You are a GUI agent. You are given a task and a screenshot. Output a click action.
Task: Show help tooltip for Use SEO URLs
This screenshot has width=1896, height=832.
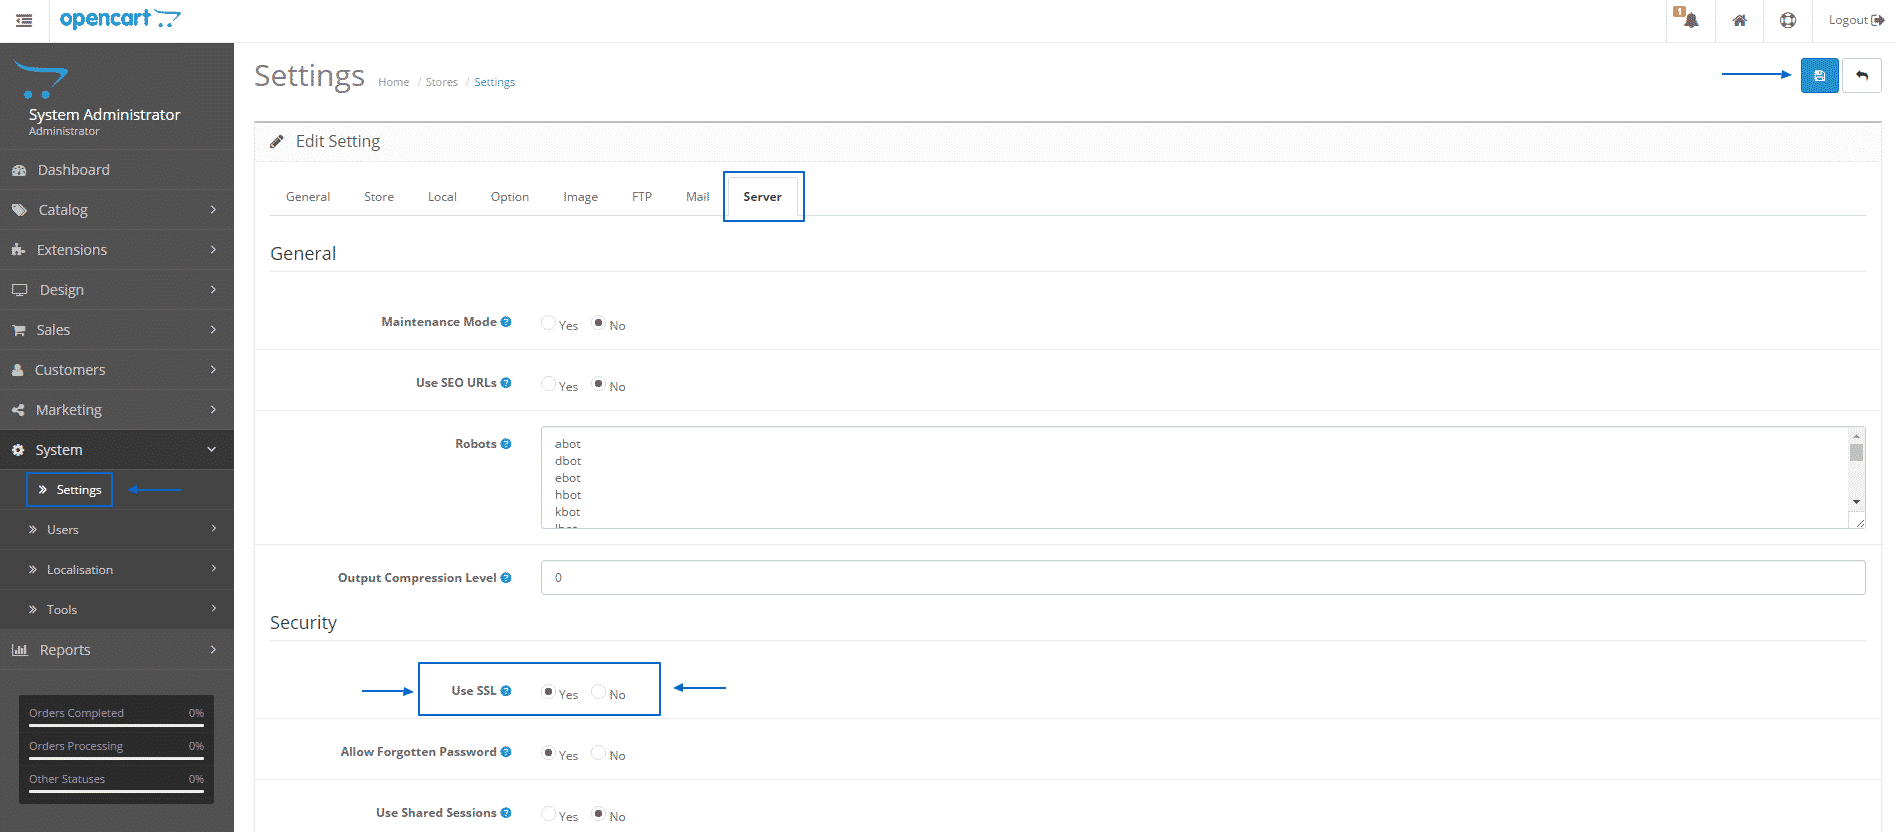click(506, 383)
